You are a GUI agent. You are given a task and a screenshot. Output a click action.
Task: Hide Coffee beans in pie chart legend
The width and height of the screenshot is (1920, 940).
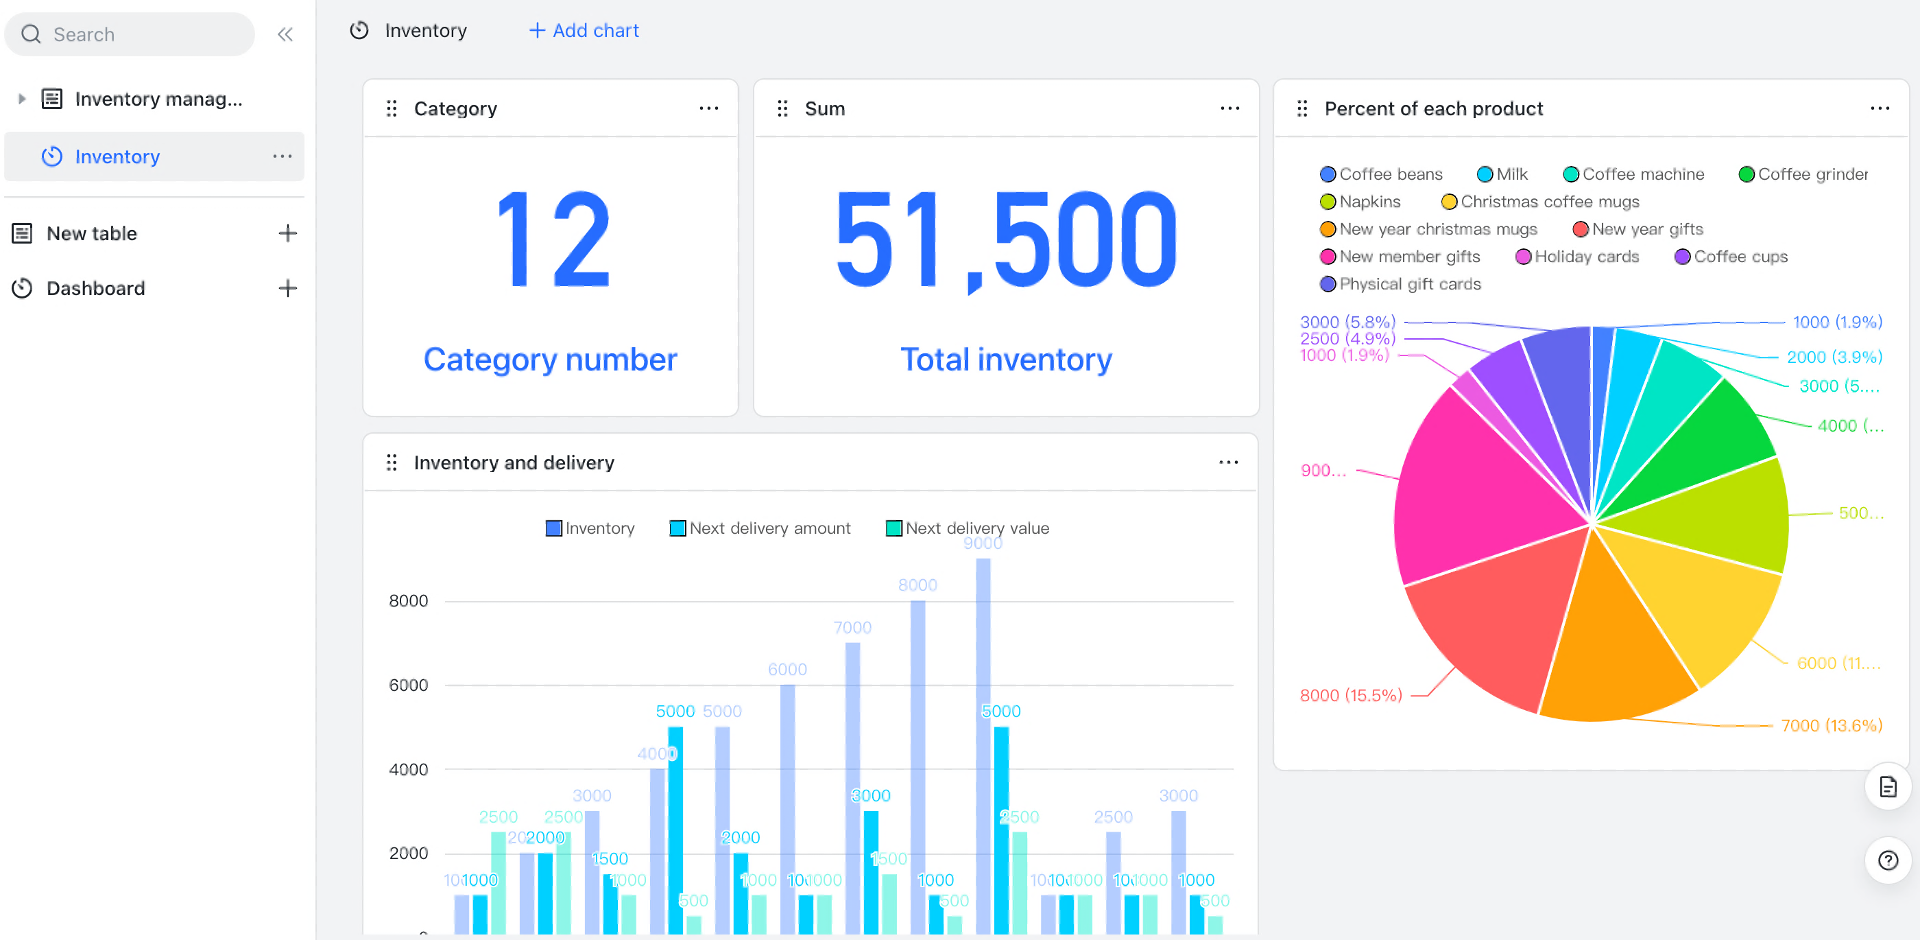click(1381, 175)
